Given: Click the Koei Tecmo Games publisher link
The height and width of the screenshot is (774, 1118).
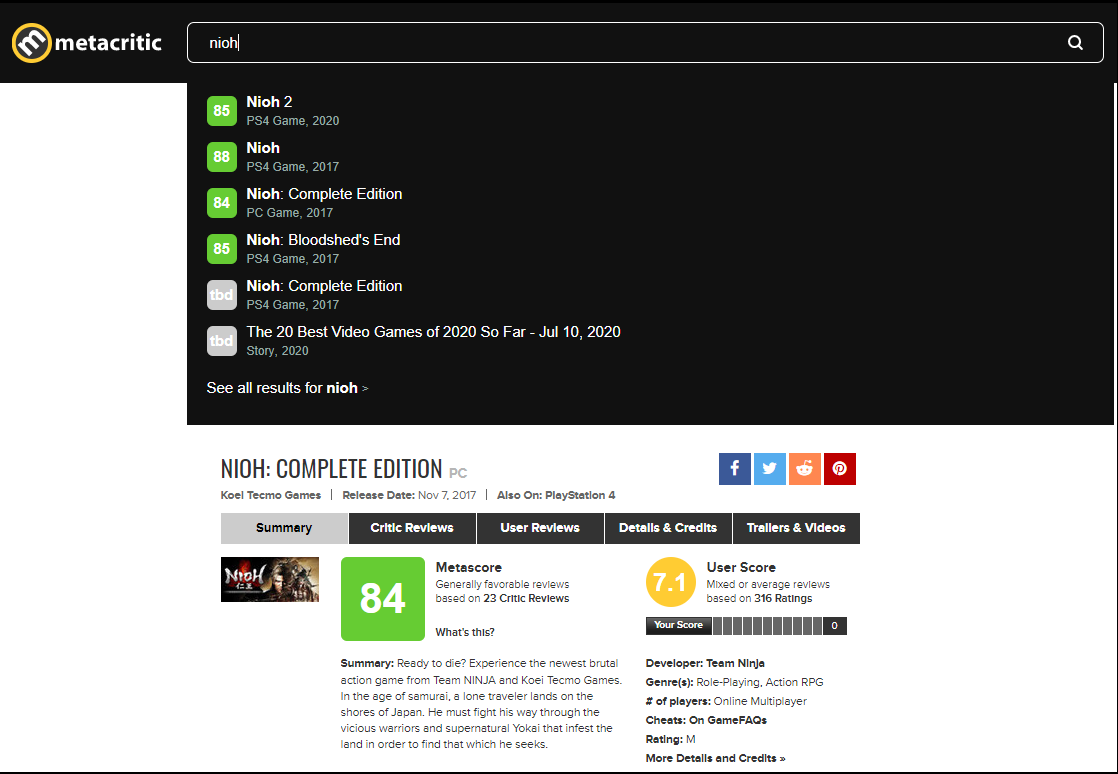Looking at the screenshot, I should coord(271,495).
